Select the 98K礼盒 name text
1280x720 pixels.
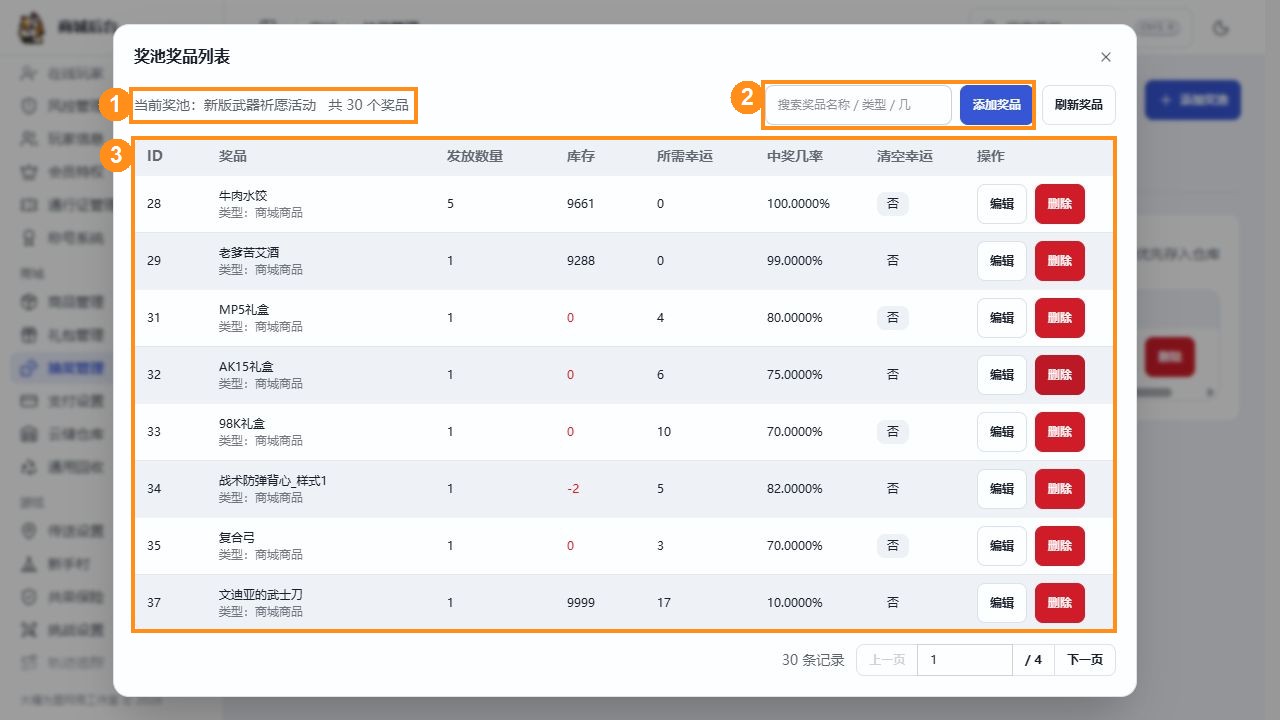(242, 424)
